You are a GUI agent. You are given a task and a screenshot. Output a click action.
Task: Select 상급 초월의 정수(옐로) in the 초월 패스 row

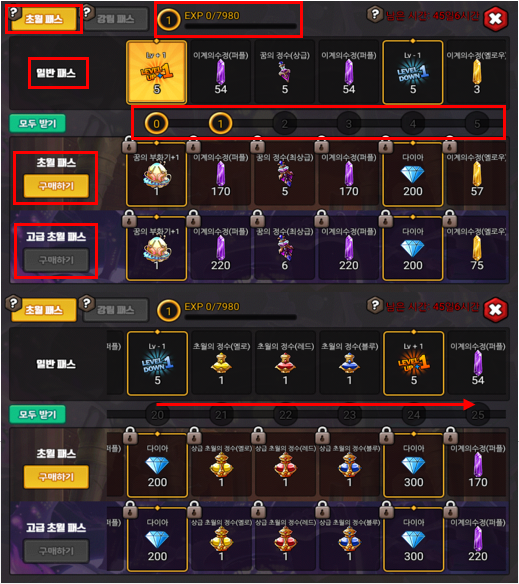coord(221,465)
